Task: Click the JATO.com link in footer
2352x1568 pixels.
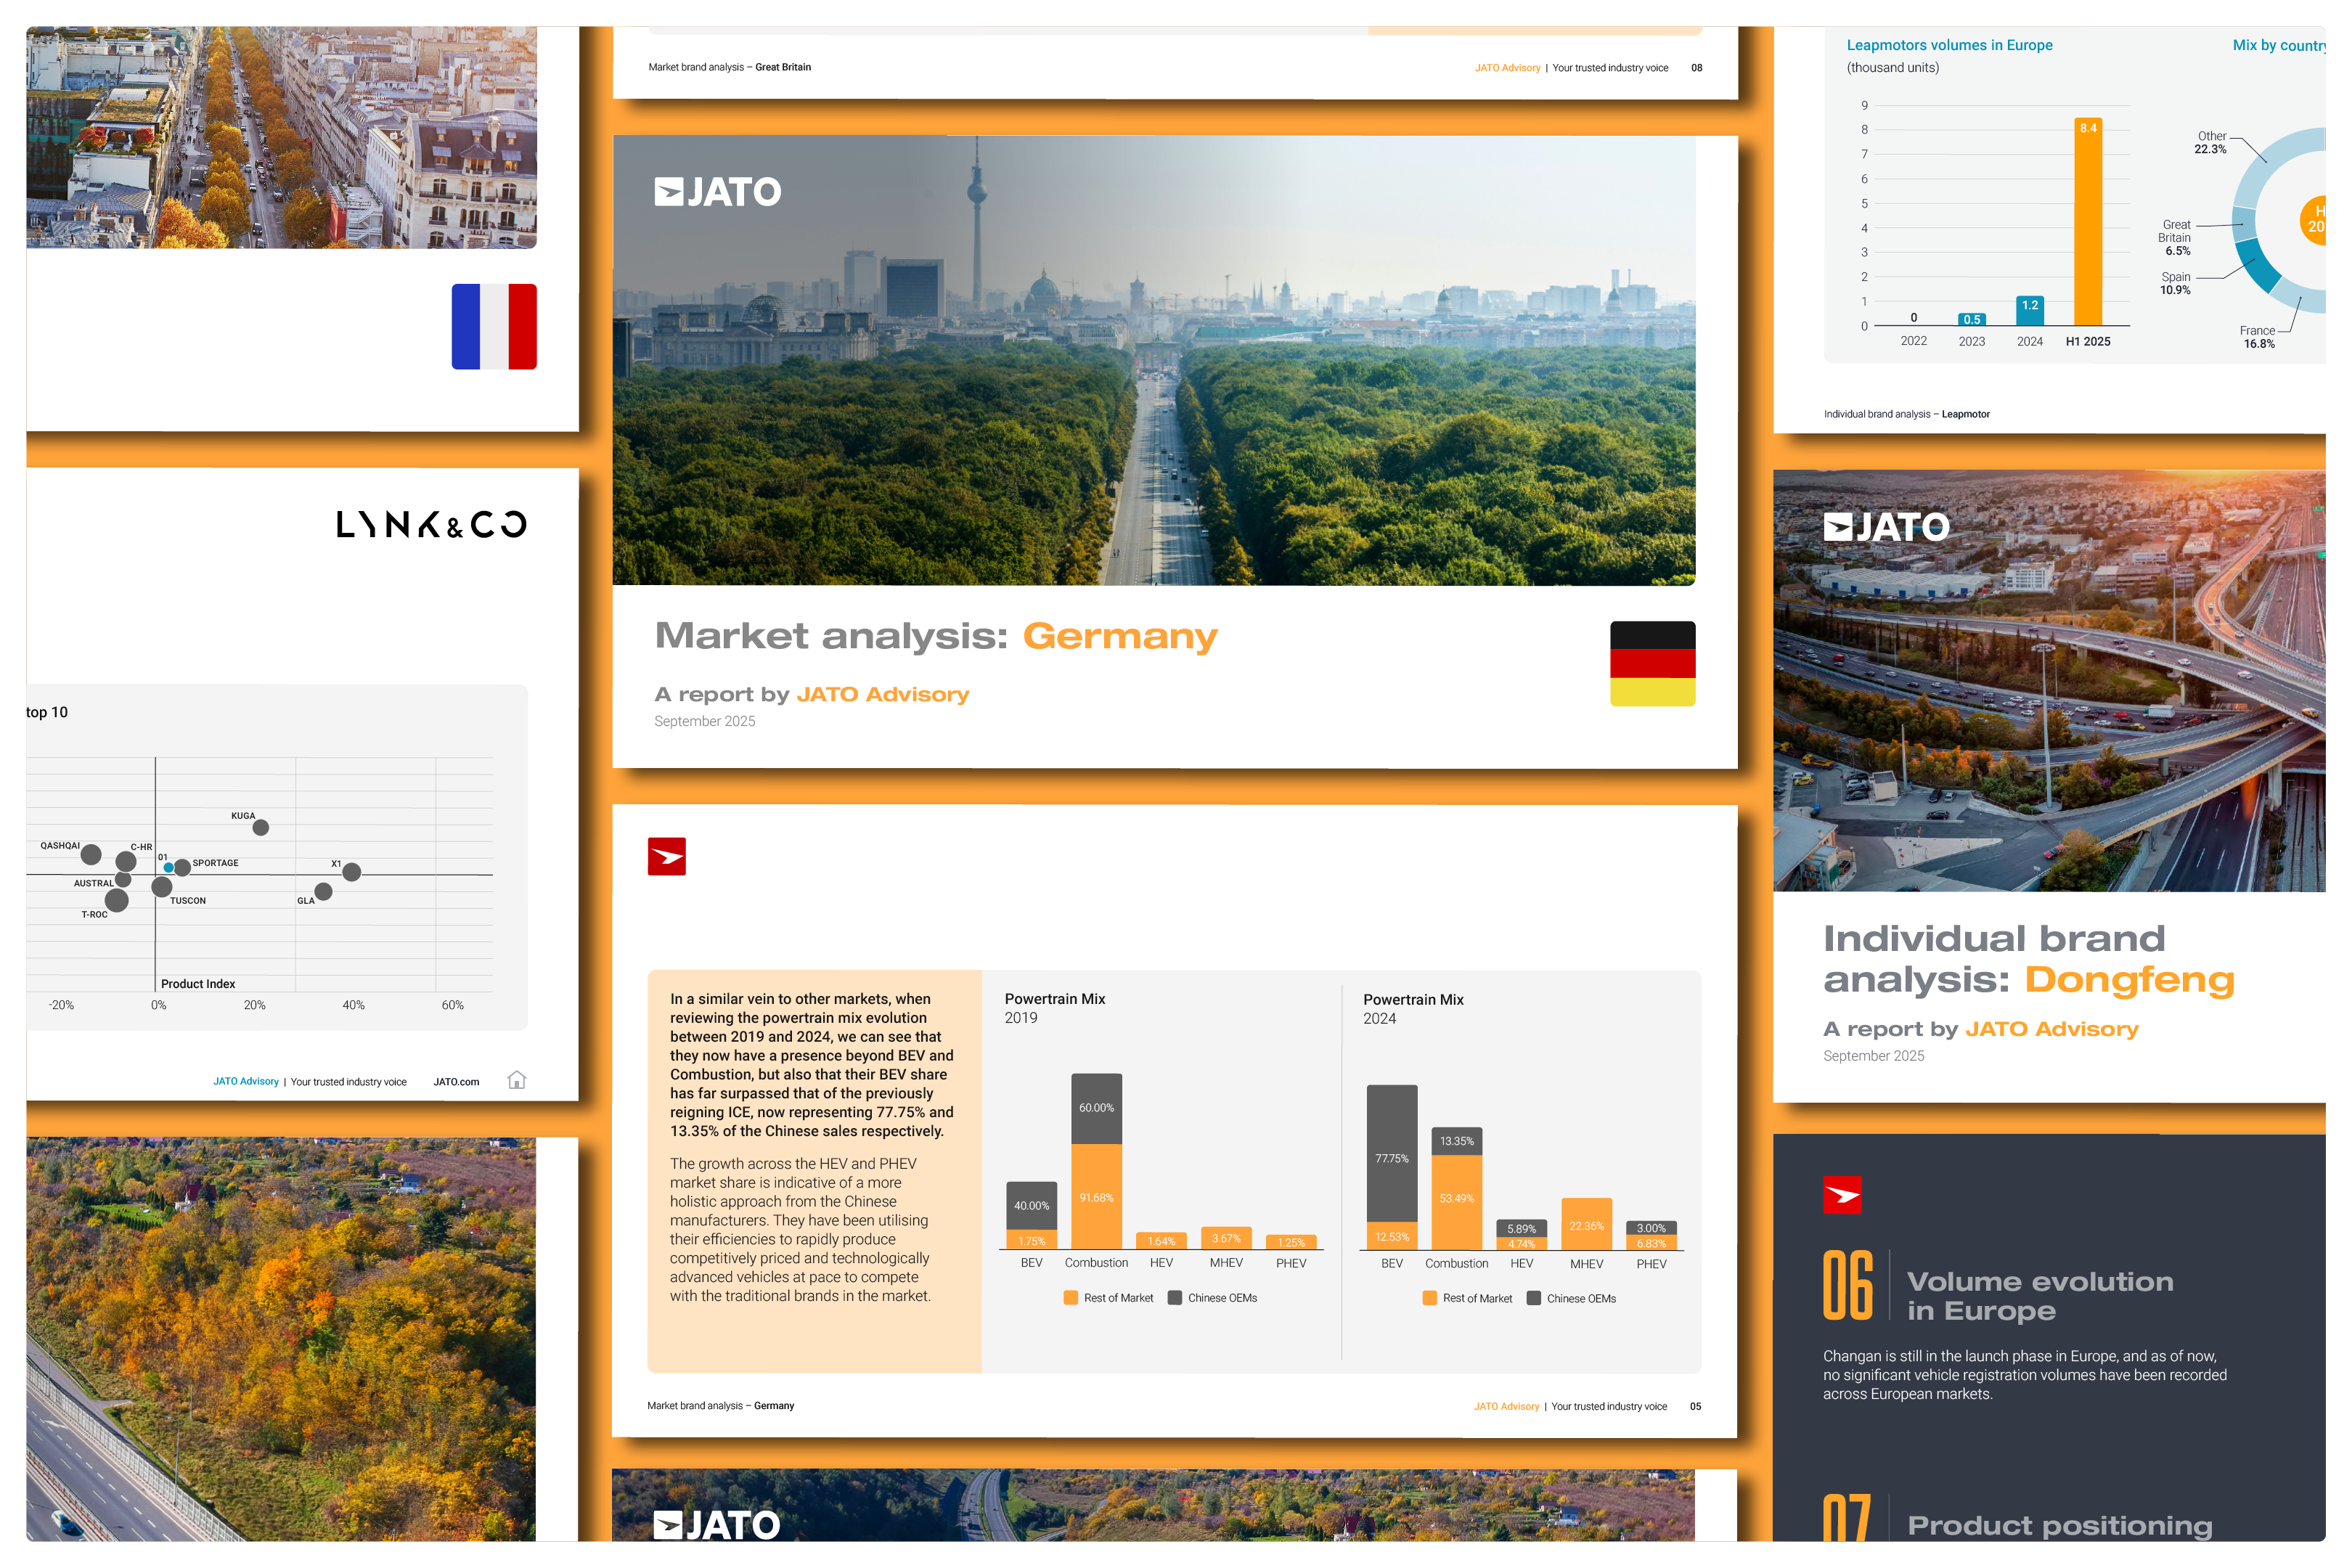Action: click(456, 1082)
